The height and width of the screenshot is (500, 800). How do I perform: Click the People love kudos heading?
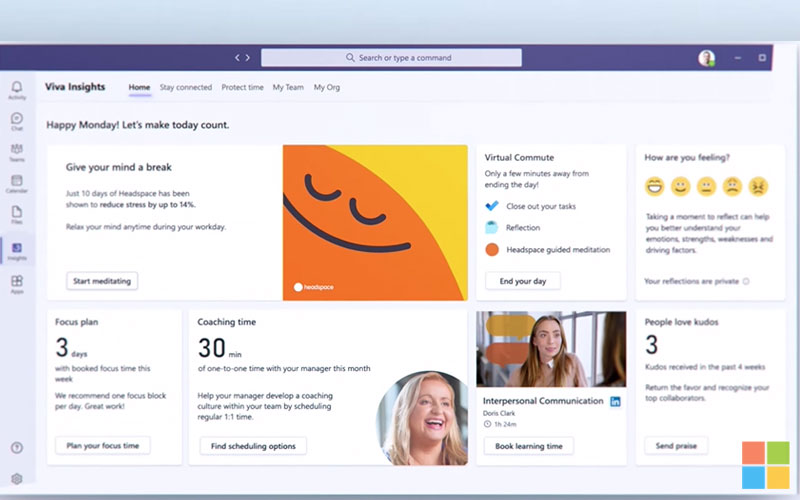pyautogui.click(x=681, y=322)
